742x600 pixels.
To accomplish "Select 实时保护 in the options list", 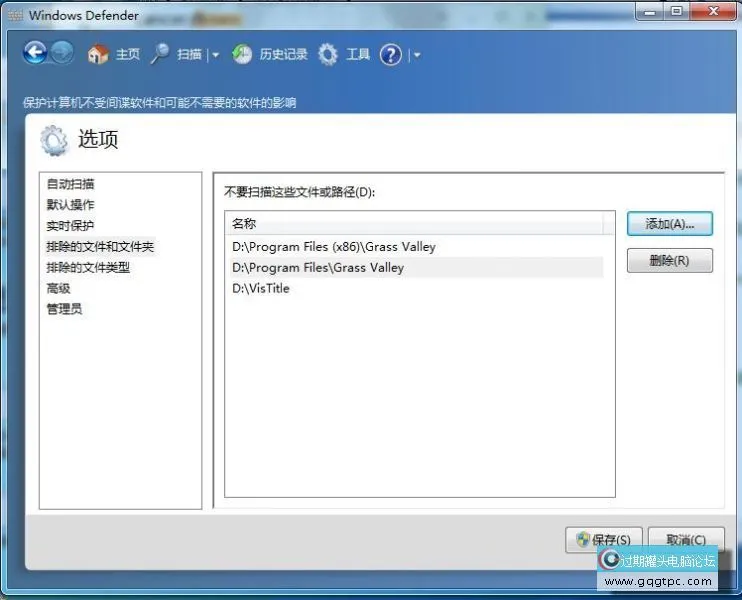I will point(71,225).
